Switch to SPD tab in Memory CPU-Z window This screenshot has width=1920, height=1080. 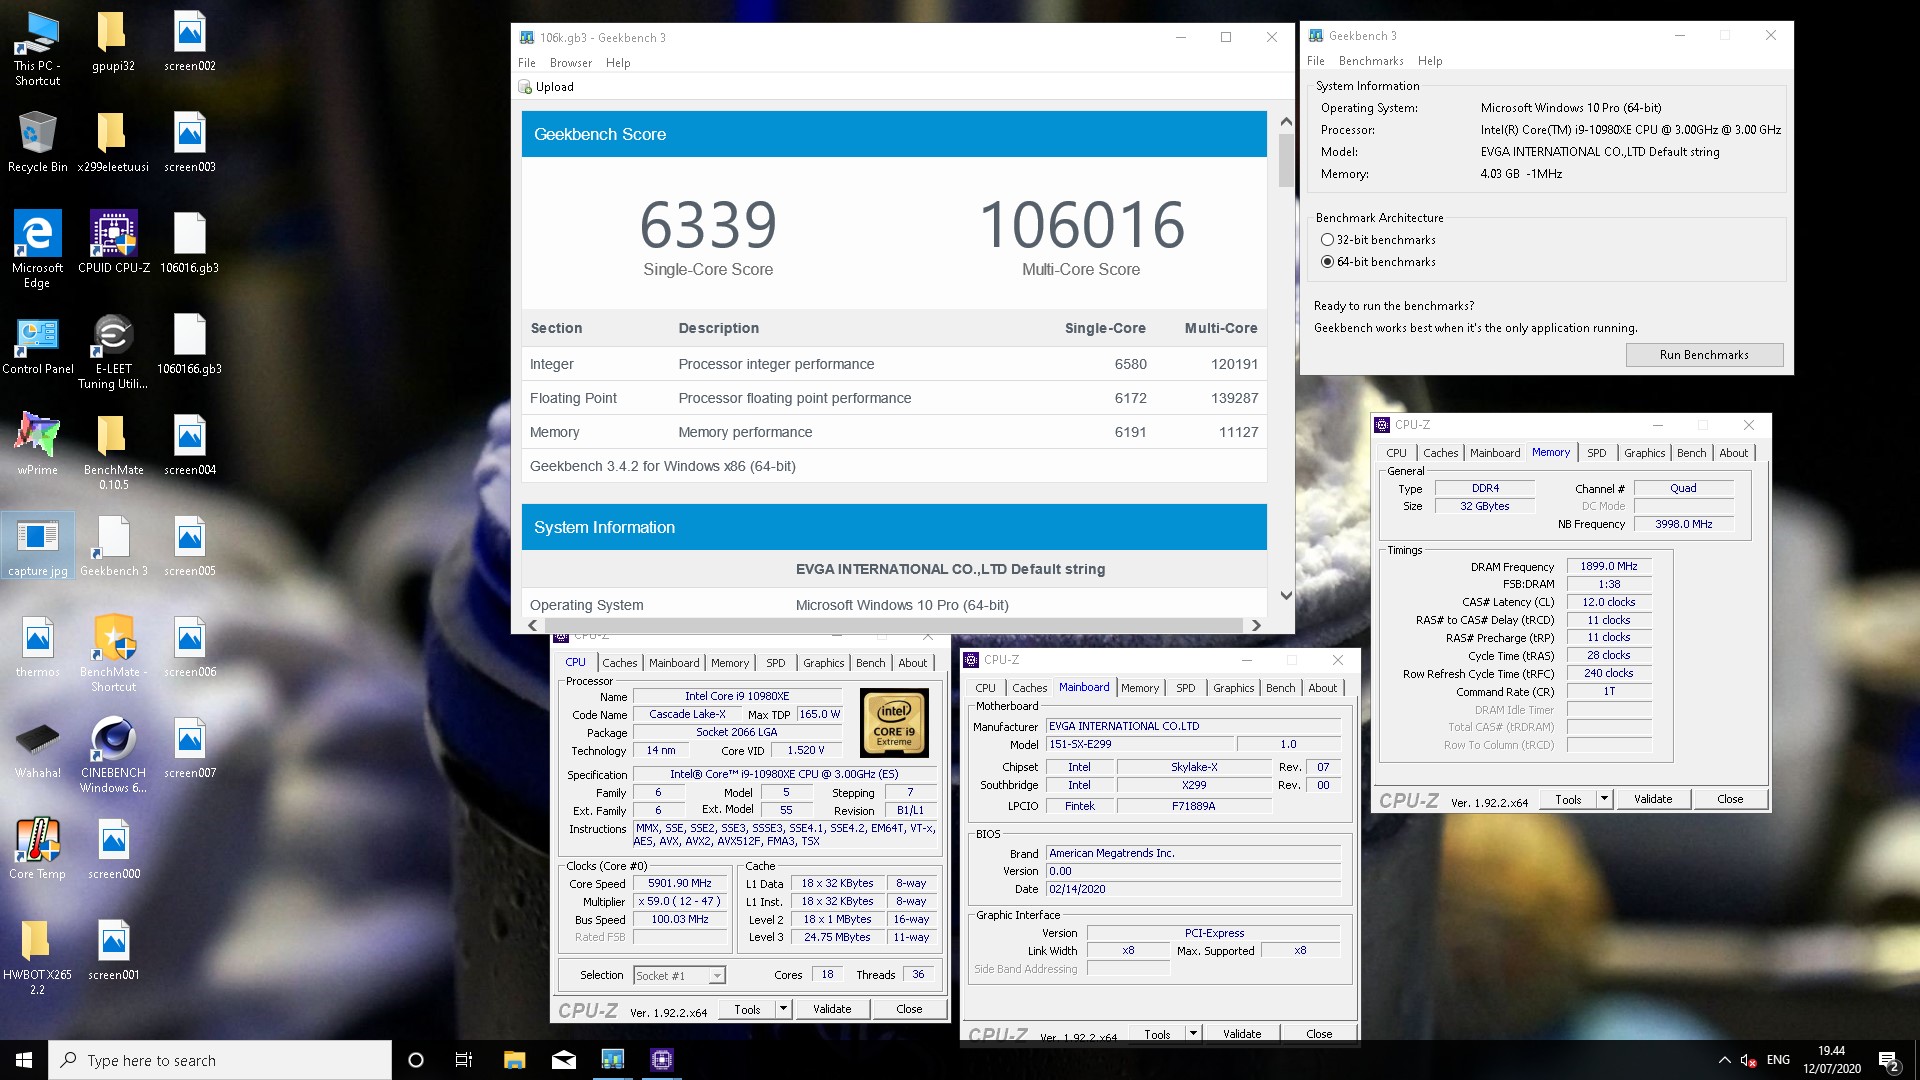[1597, 453]
